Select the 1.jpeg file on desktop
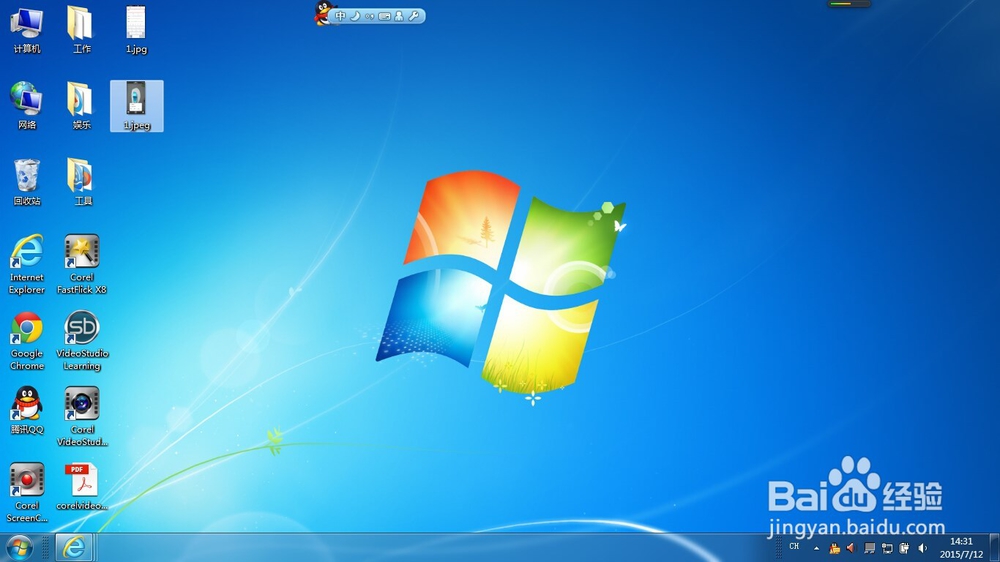The height and width of the screenshot is (562, 1000). click(136, 106)
